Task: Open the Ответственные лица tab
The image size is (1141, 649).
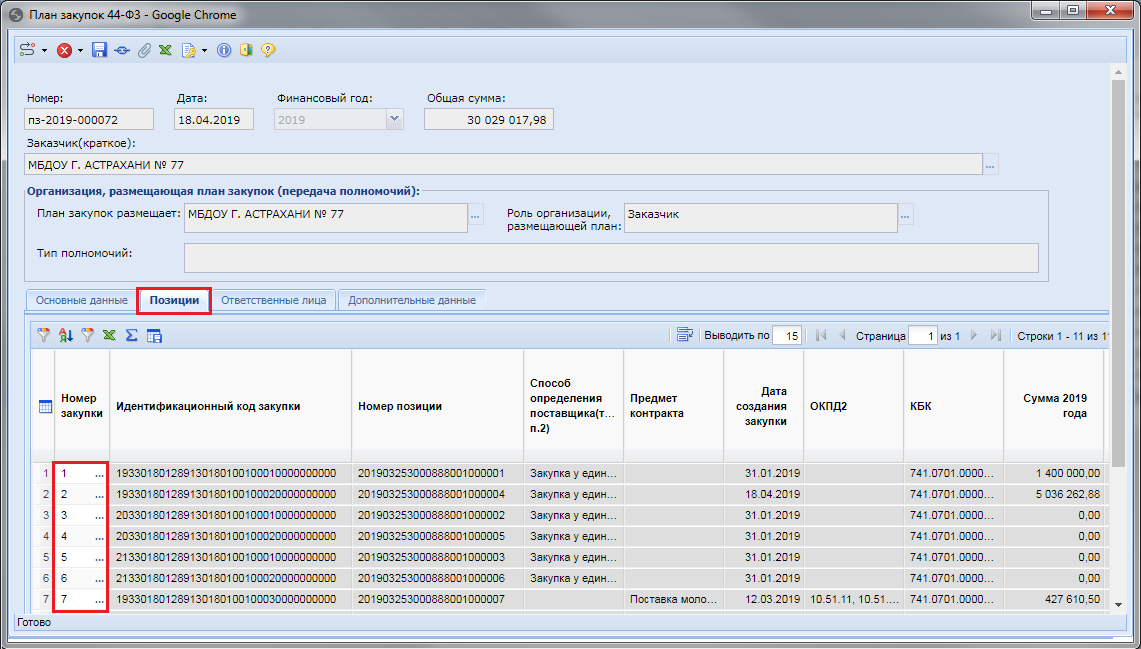Action: pyautogui.click(x=273, y=300)
